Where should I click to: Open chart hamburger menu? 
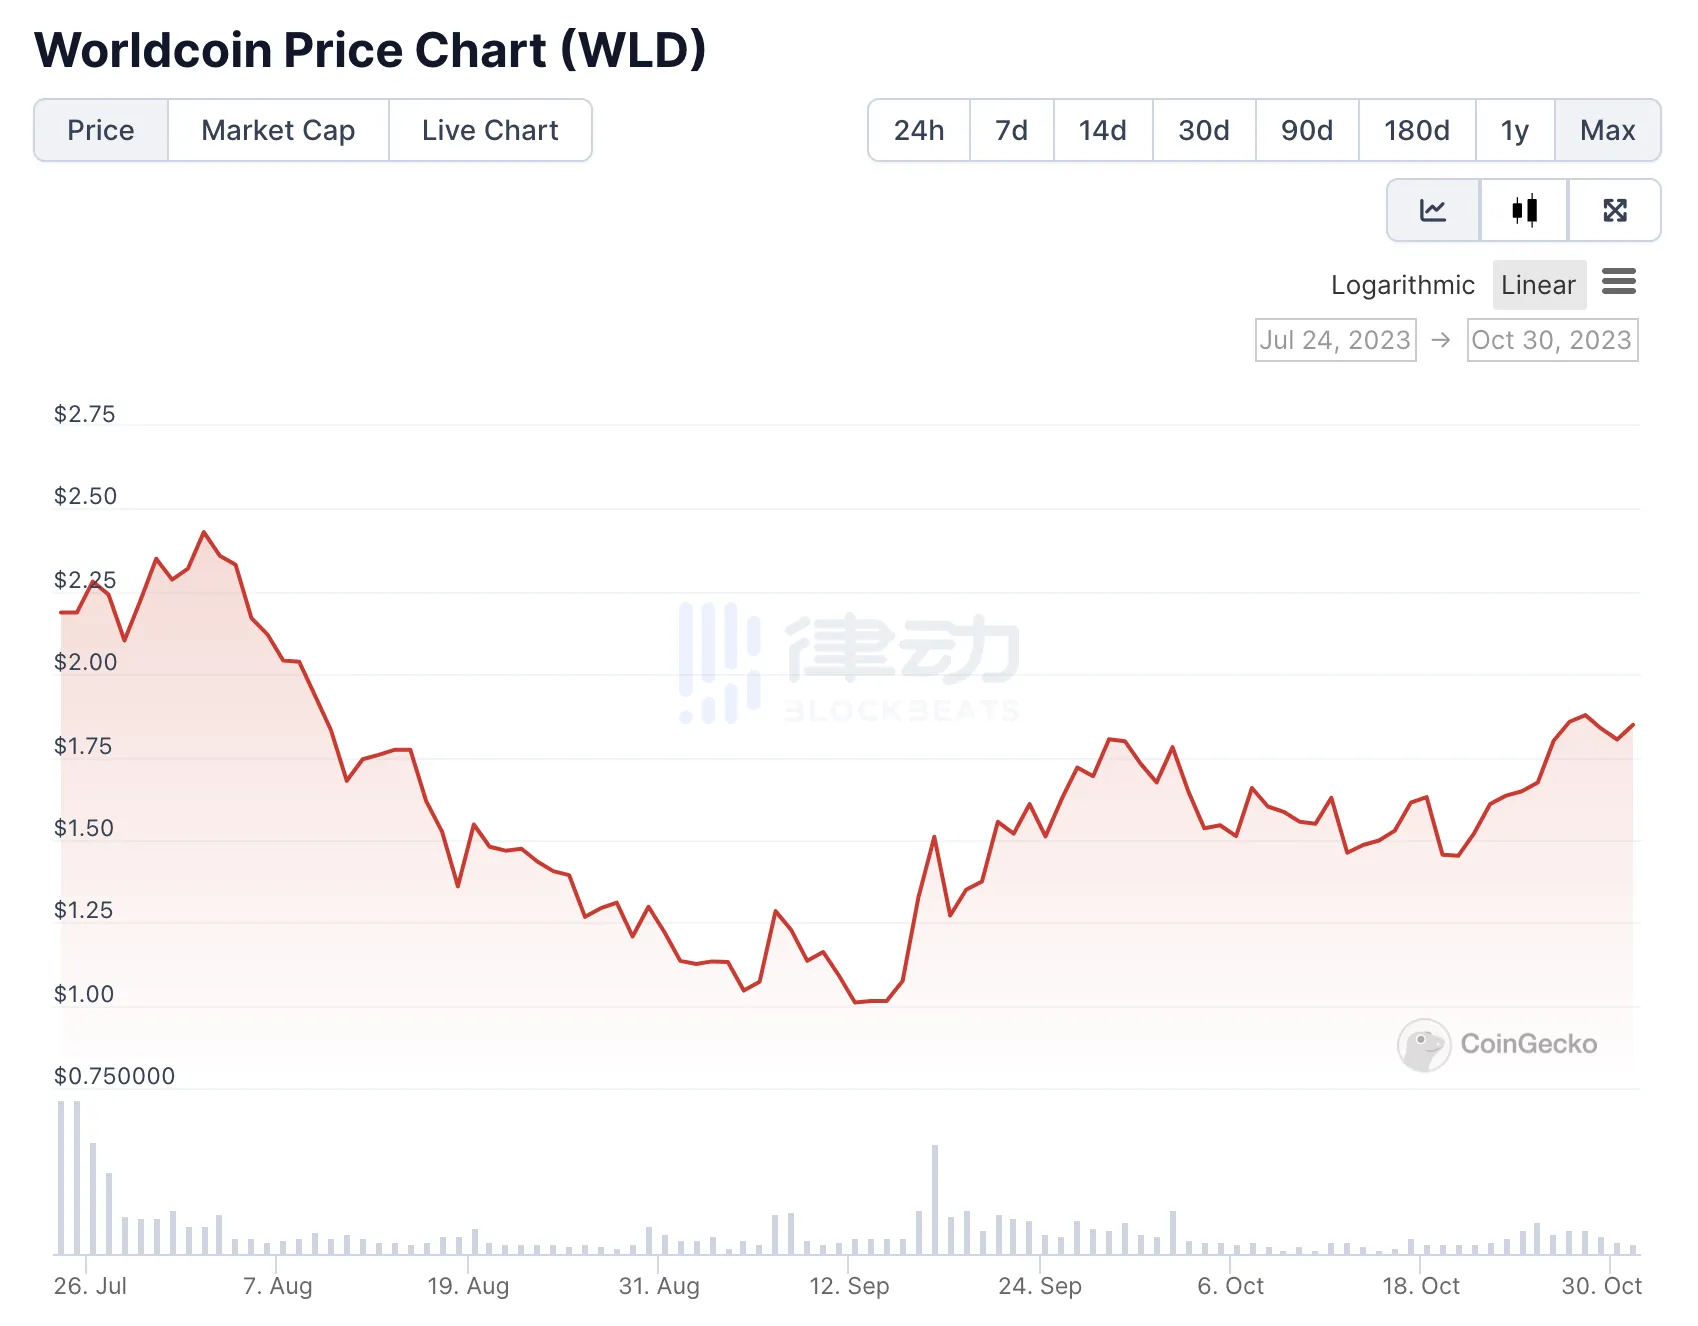pos(1618,282)
